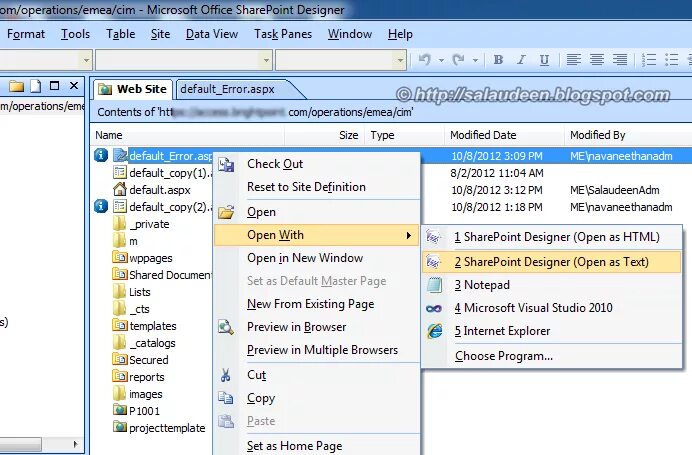
Task: Expand the third toolbar combo box
Action: pos(400,60)
